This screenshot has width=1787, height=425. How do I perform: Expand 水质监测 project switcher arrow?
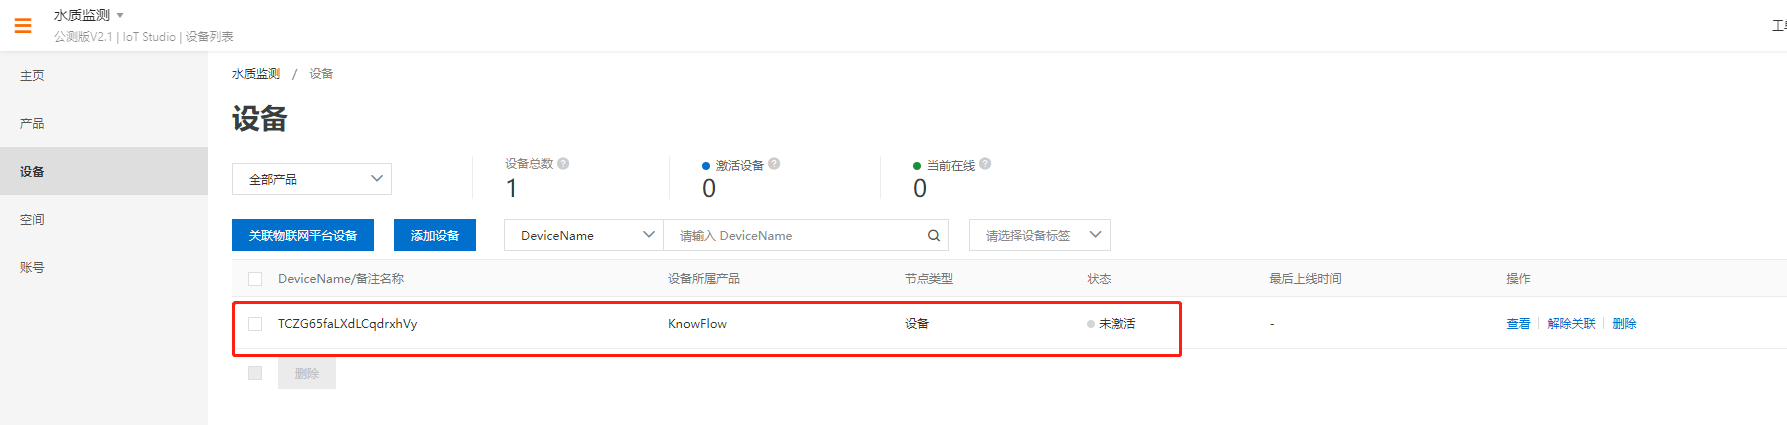(120, 15)
